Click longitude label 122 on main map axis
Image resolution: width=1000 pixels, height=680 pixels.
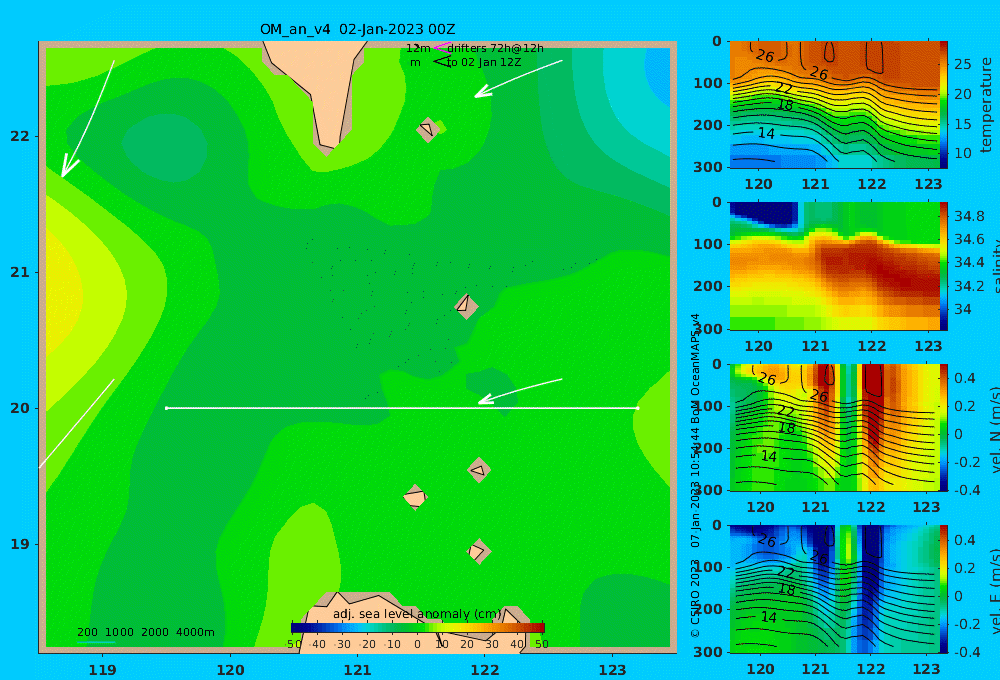pyautogui.click(x=485, y=670)
